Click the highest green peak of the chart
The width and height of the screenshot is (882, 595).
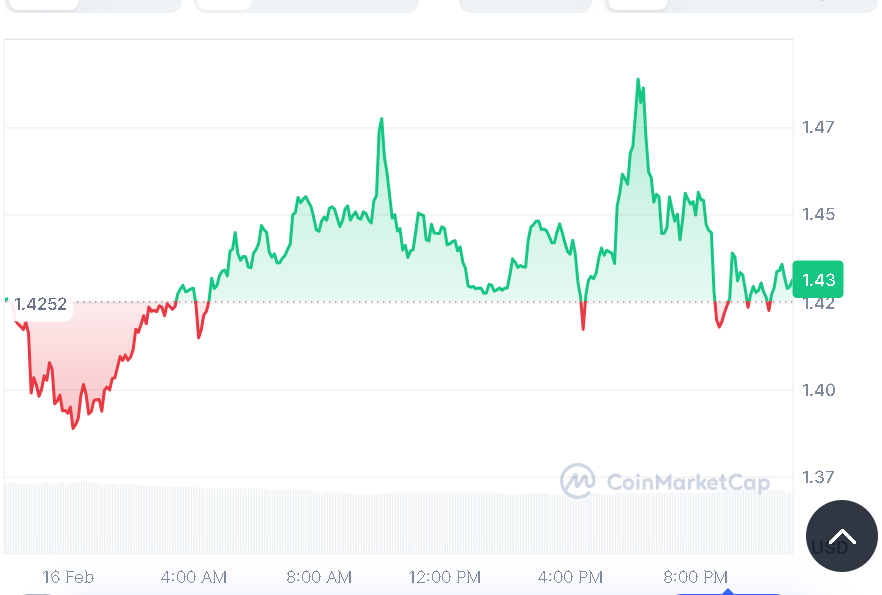click(x=638, y=80)
